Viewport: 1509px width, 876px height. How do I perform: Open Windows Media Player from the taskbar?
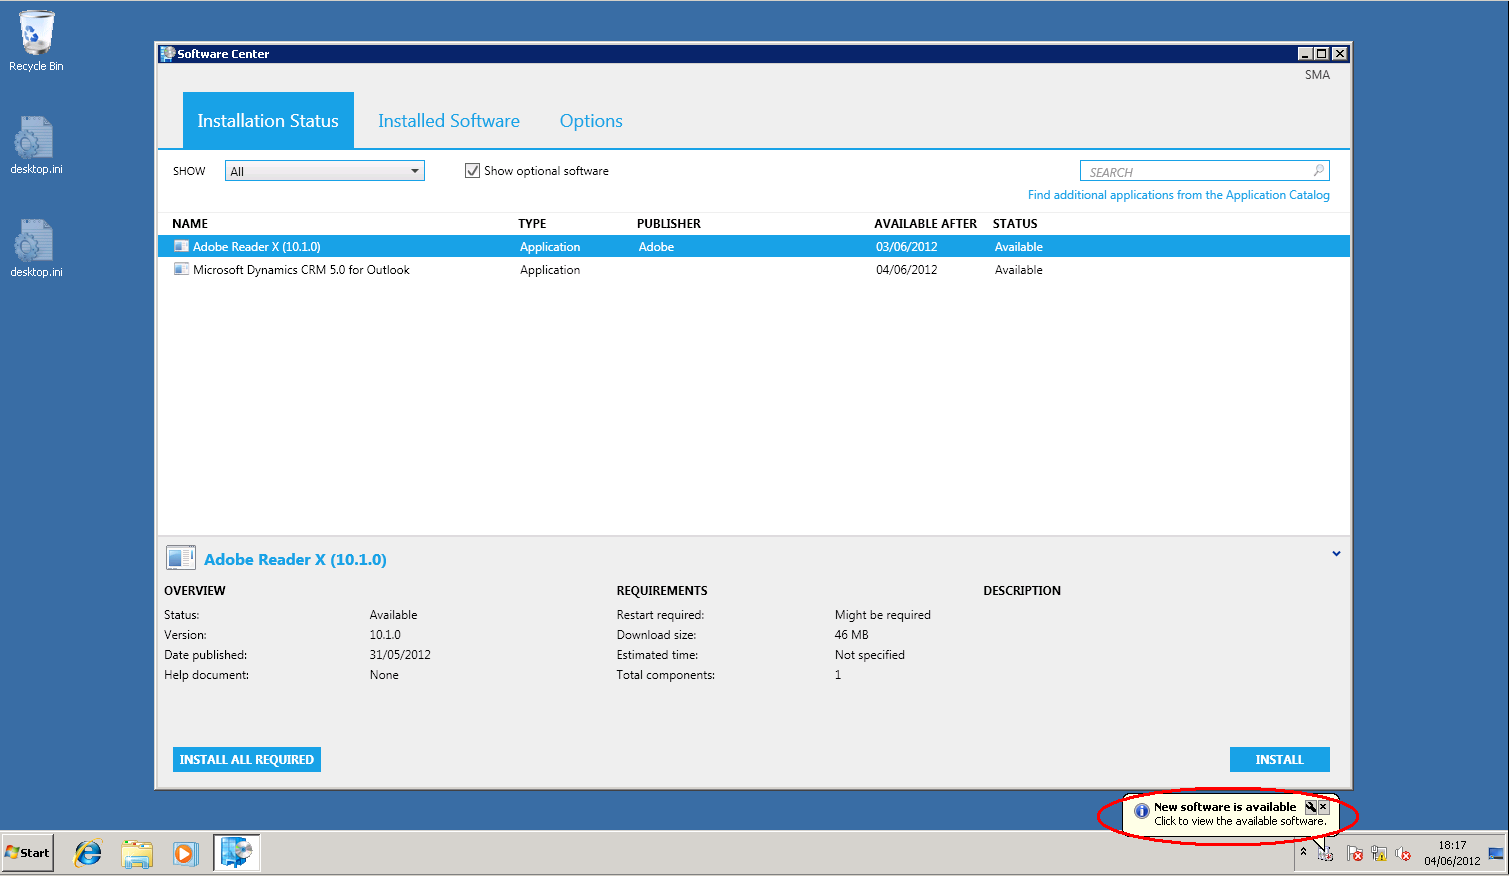pos(184,853)
